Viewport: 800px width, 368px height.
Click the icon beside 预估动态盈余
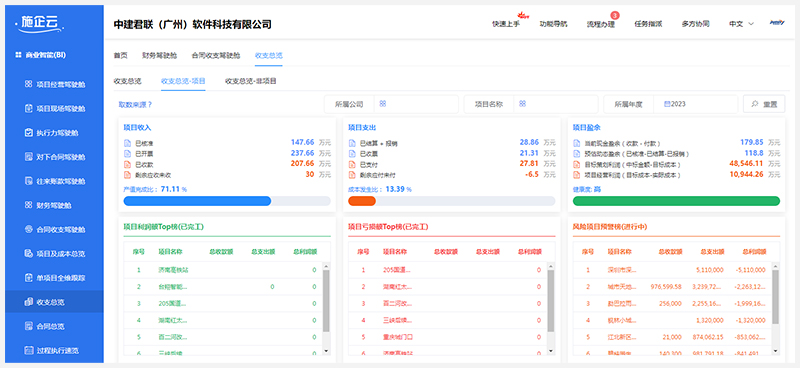[x=576, y=154]
